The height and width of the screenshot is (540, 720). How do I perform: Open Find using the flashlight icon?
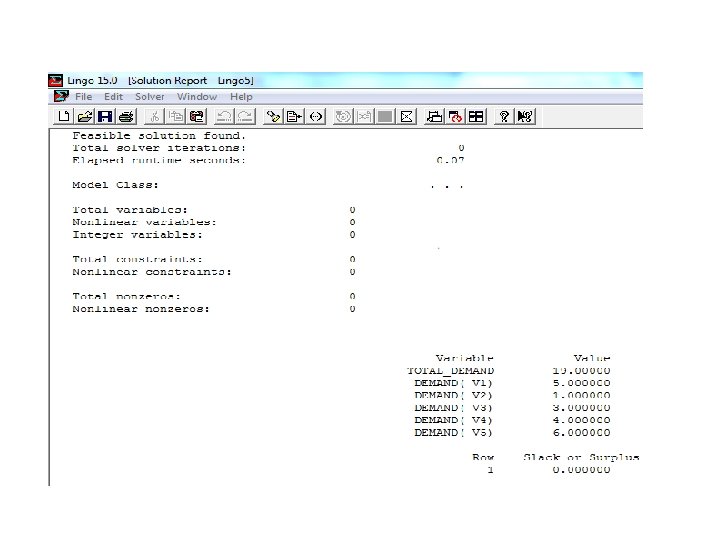tap(273, 117)
